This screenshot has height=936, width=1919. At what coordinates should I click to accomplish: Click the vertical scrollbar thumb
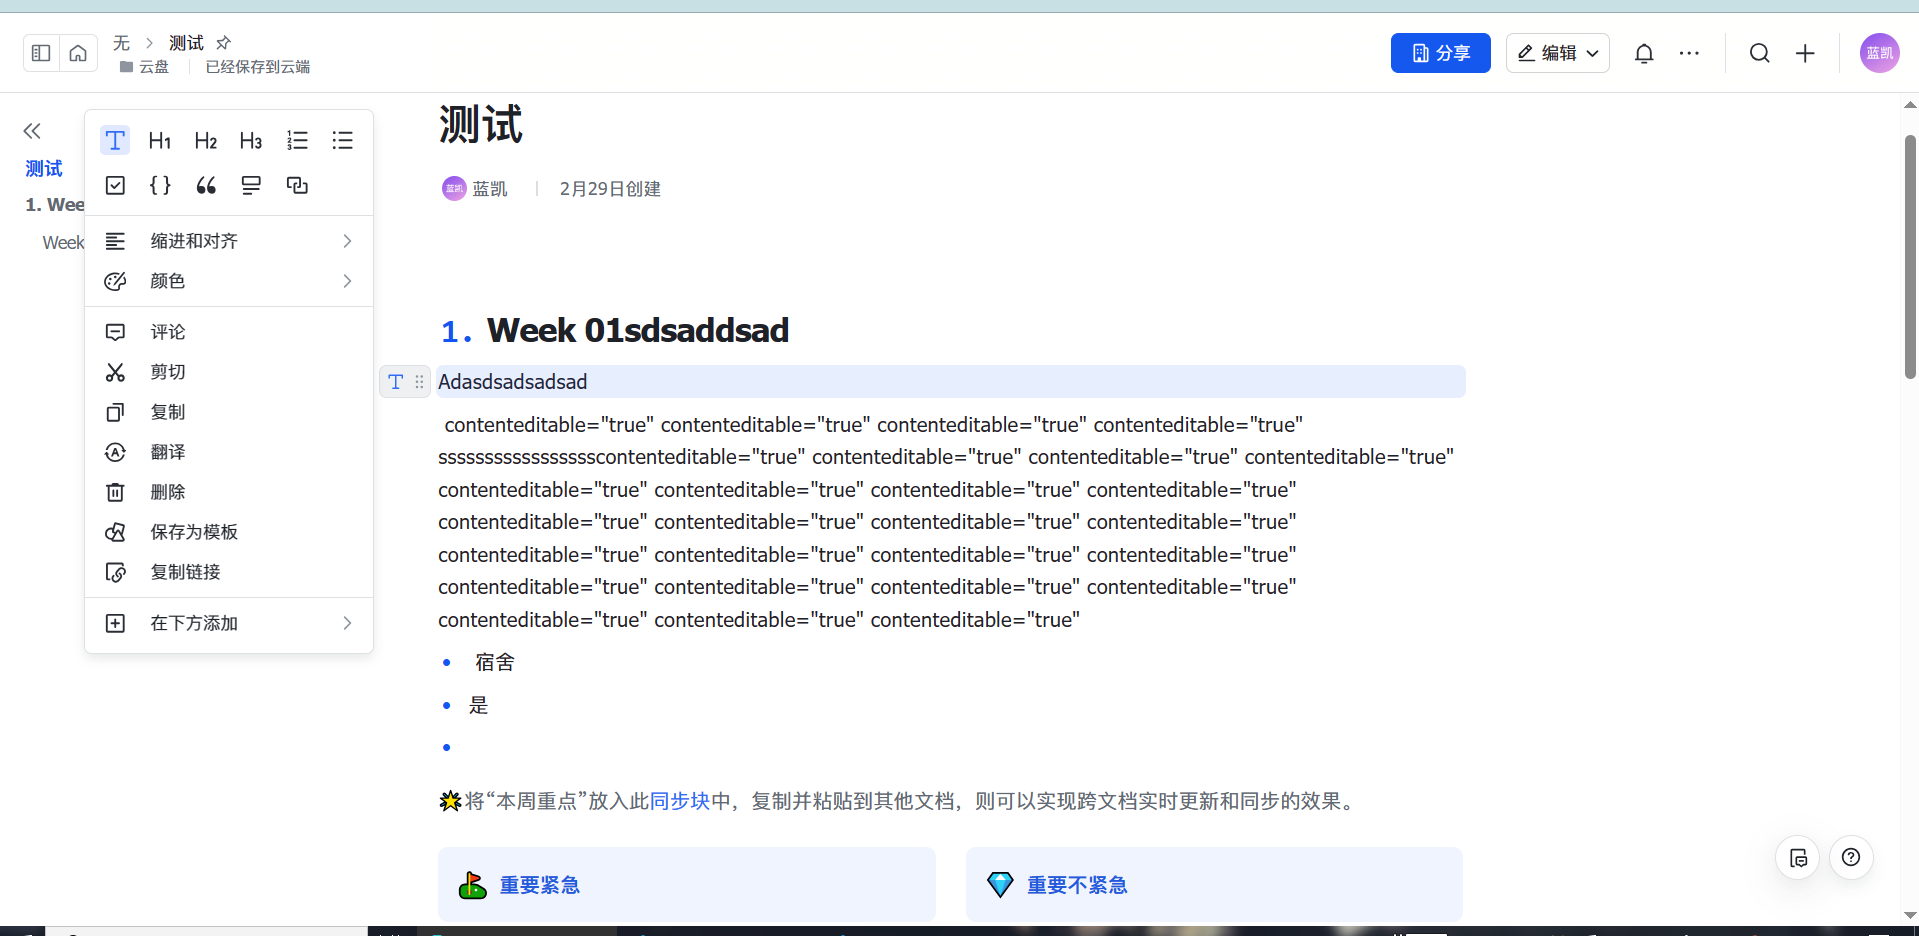coord(1910,257)
